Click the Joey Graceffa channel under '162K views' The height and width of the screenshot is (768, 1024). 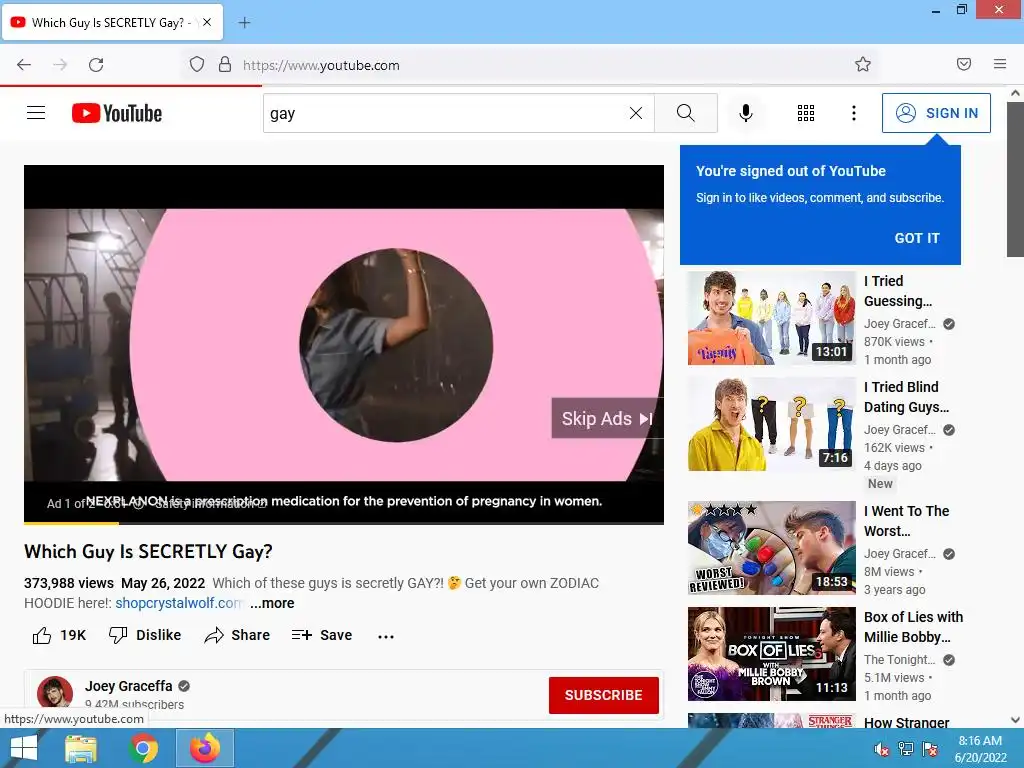tap(899, 430)
